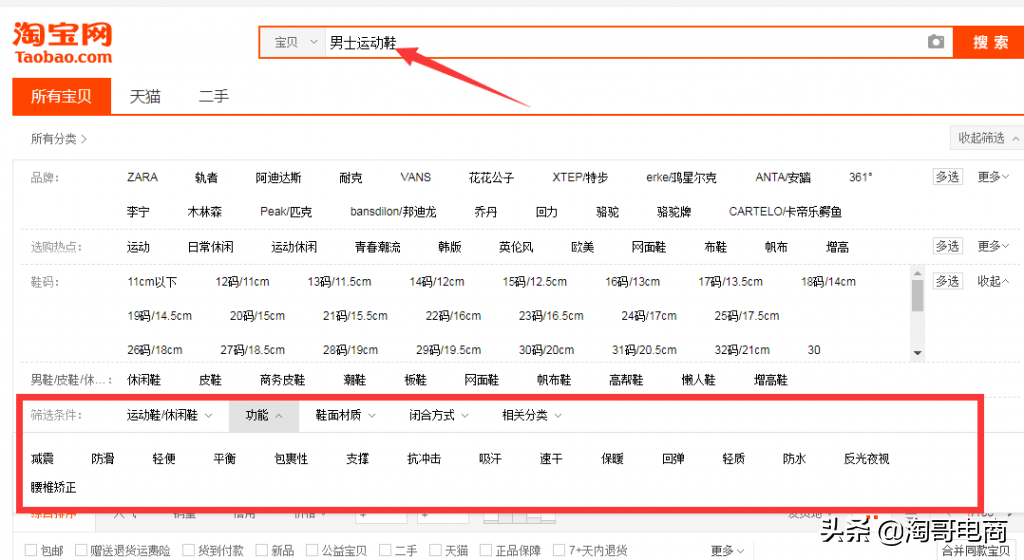This screenshot has height=560, width=1024.
Task: Select size 25码/17.5cm
Action: 746,315
